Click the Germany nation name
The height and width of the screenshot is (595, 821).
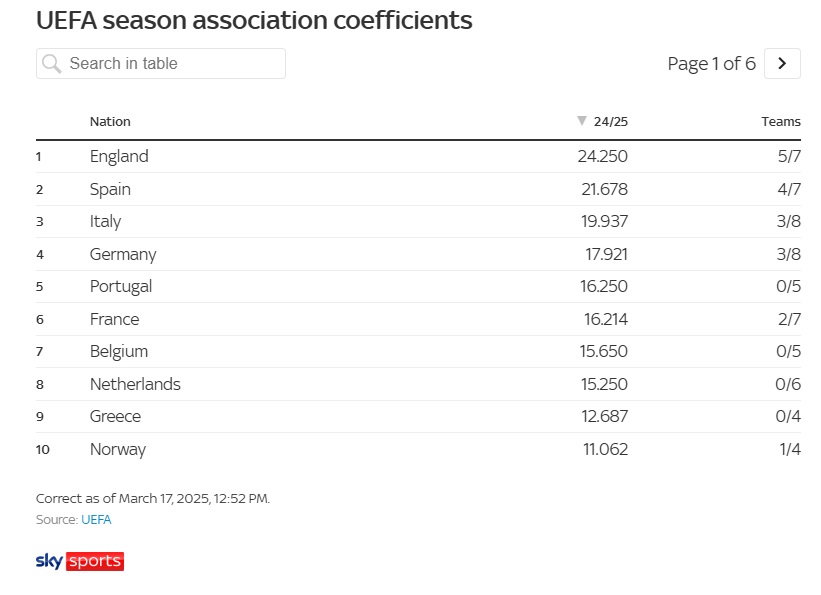(123, 254)
